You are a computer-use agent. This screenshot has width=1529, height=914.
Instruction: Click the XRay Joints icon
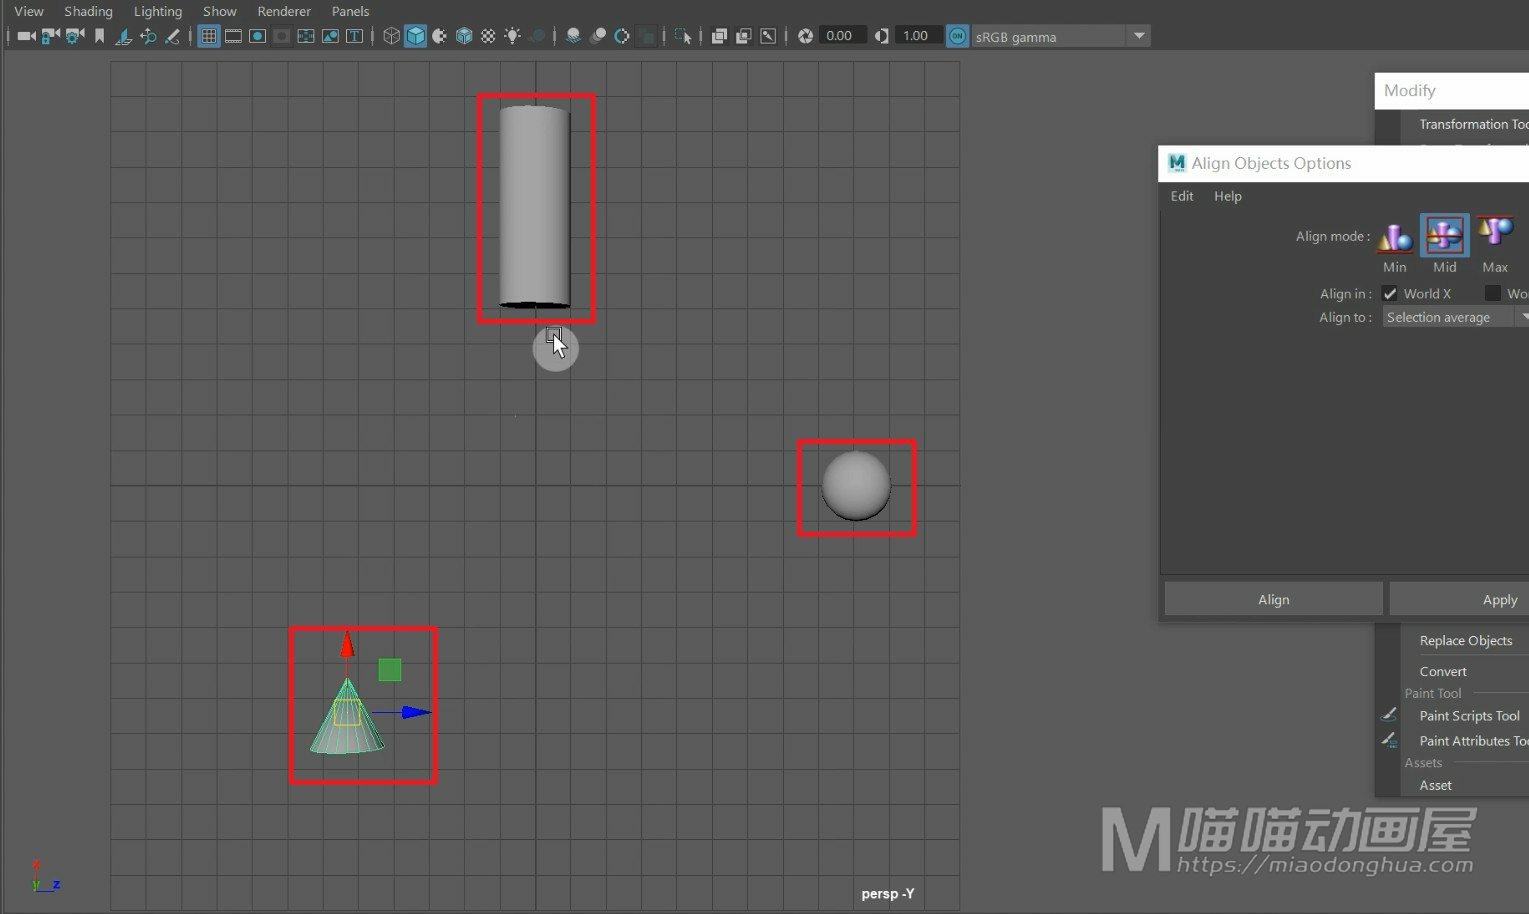pyautogui.click(x=768, y=36)
